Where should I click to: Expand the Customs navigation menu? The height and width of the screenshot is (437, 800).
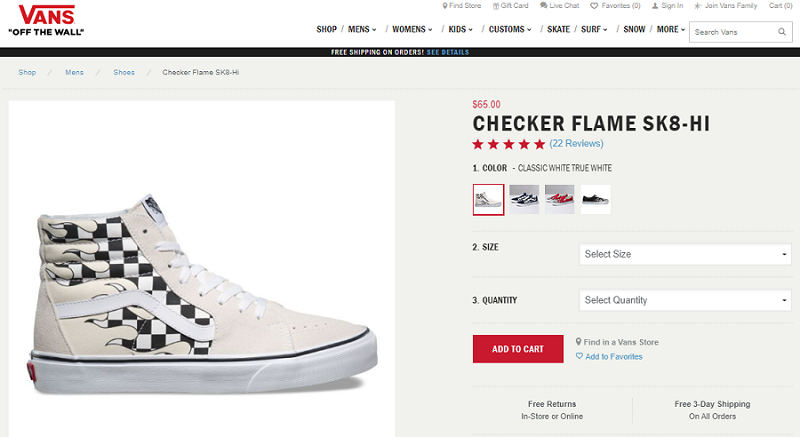pos(510,29)
